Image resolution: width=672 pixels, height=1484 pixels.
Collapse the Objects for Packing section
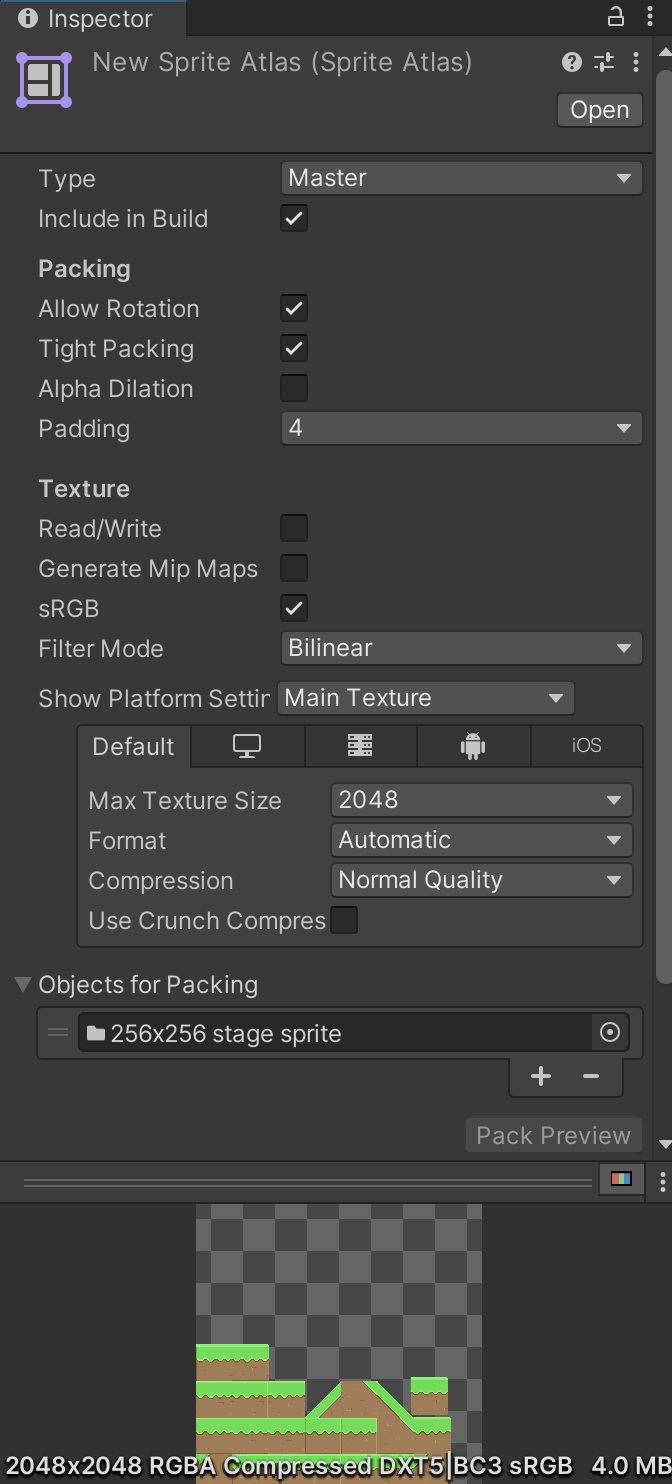pos(21,984)
